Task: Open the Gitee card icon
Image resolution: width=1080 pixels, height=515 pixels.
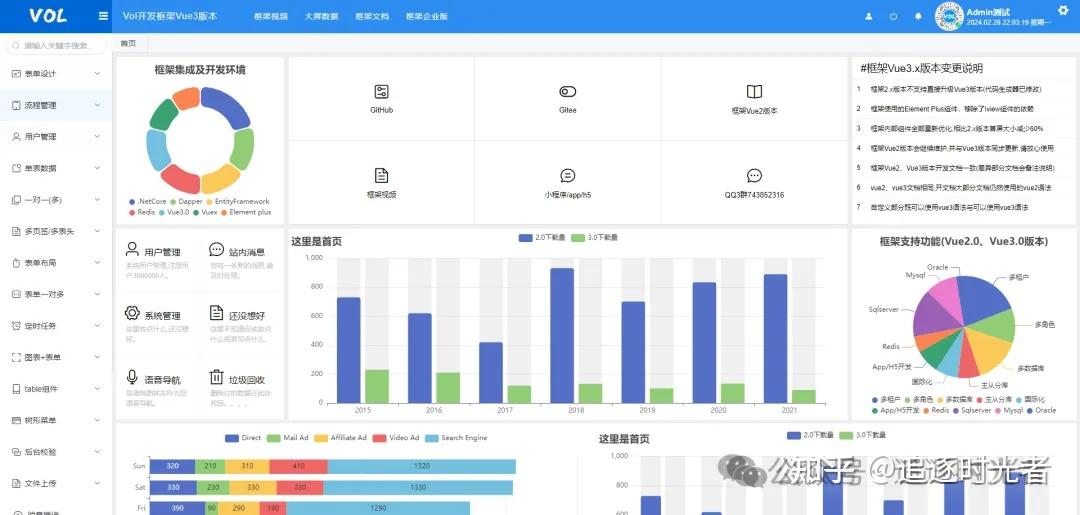Action: (x=568, y=92)
